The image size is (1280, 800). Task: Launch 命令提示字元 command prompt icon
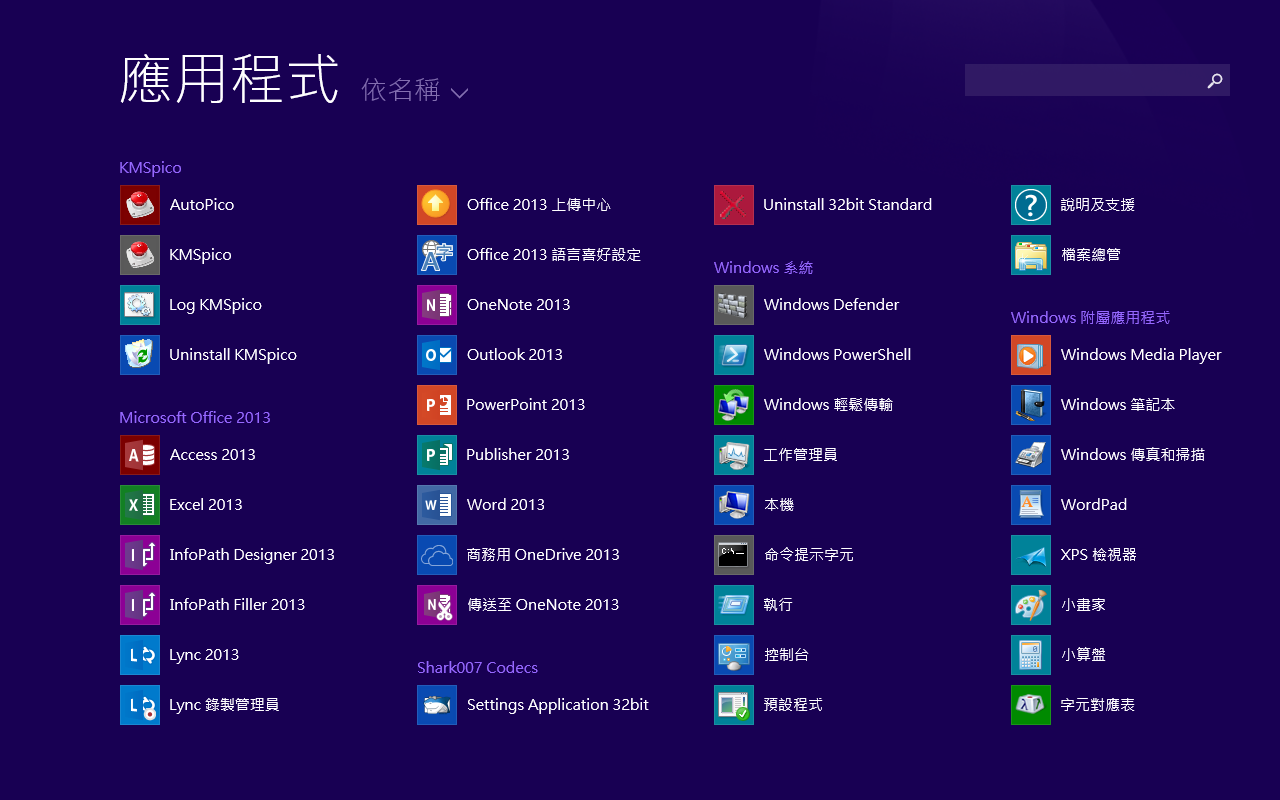(x=734, y=555)
